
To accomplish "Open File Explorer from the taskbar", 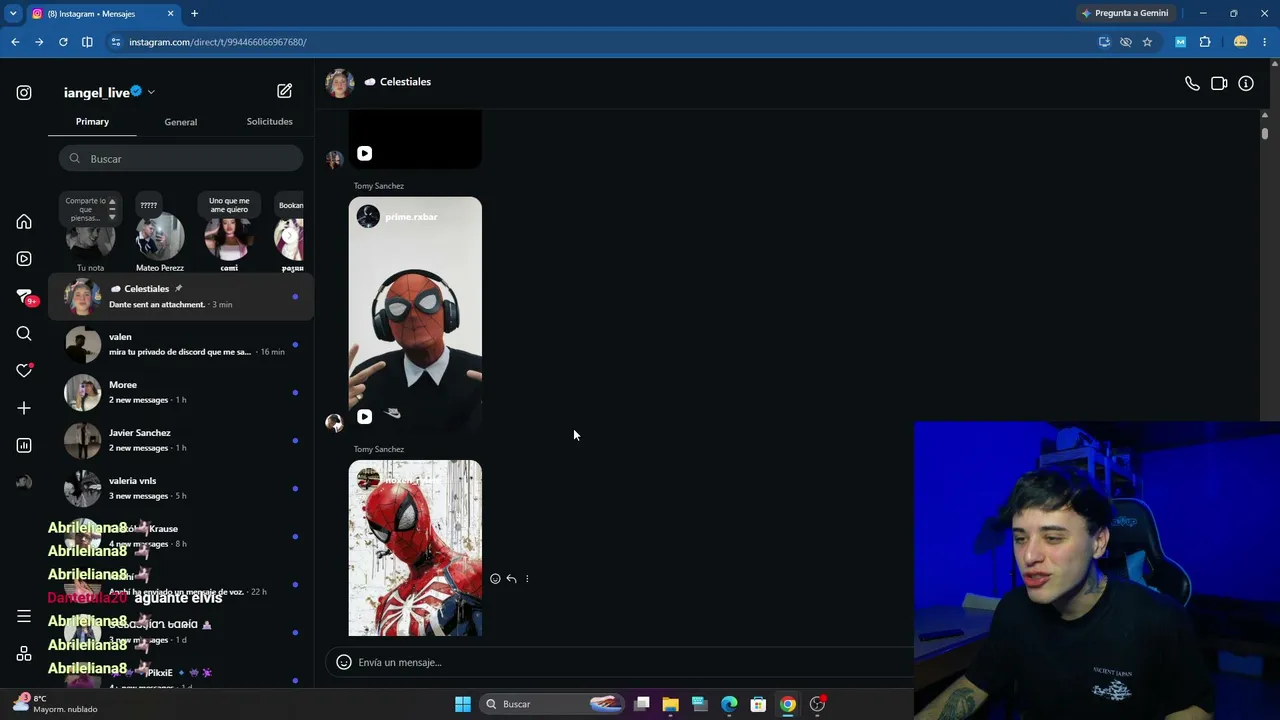I will point(670,704).
